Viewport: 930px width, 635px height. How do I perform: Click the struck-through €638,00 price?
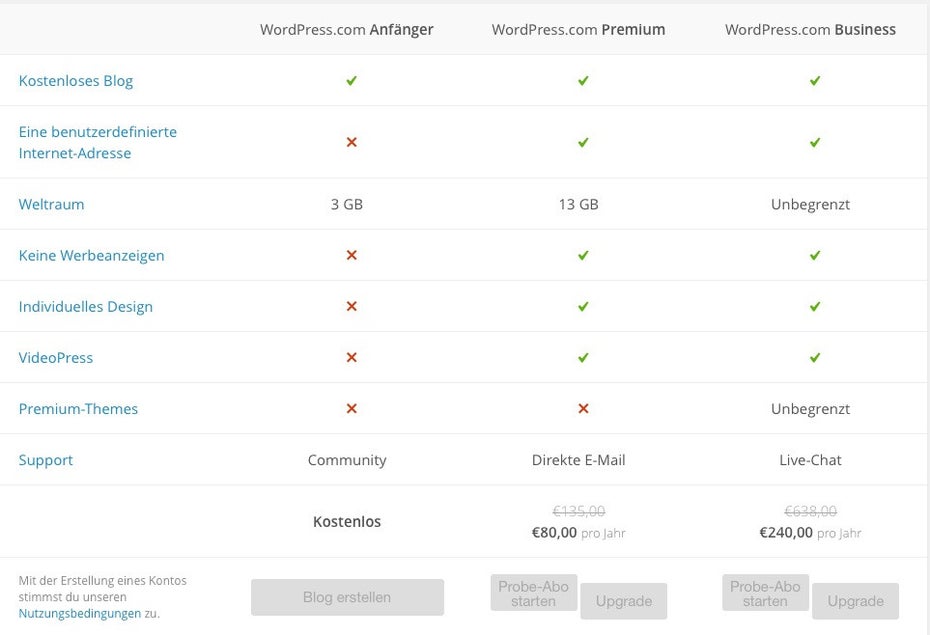pos(810,511)
